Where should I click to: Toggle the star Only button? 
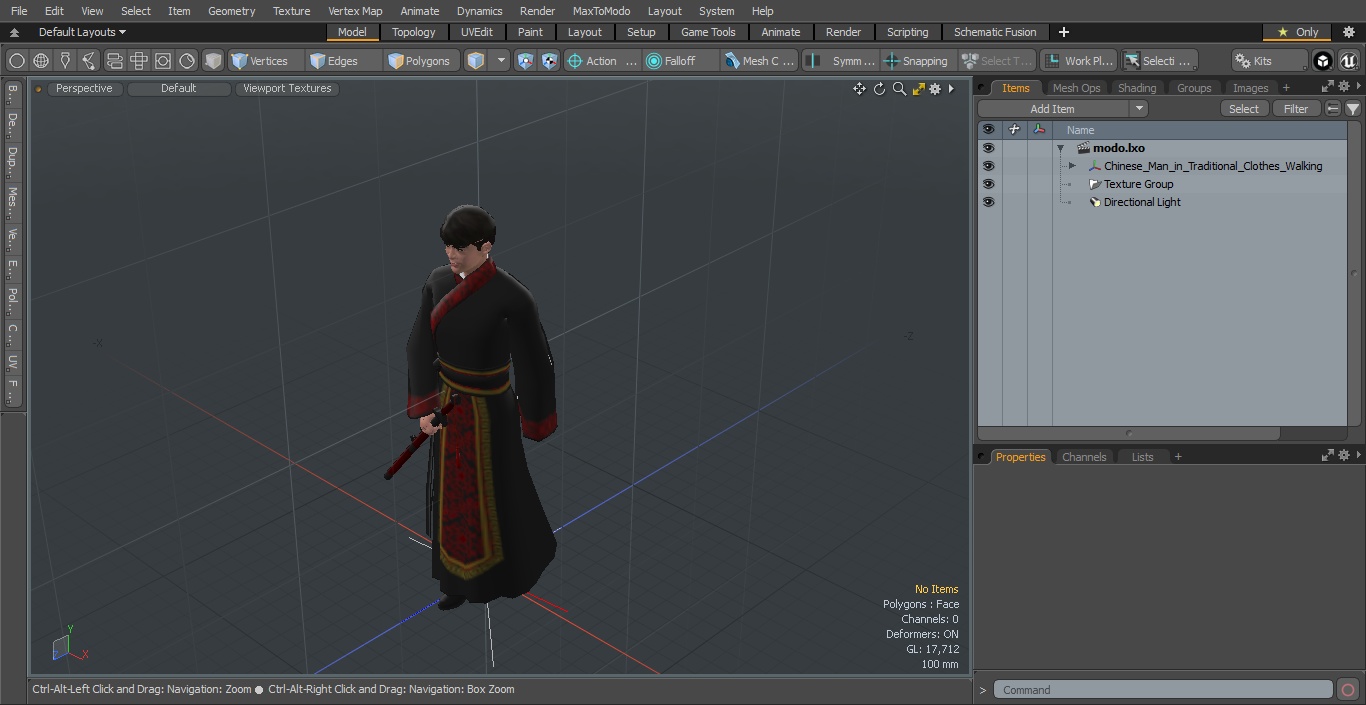pyautogui.click(x=1297, y=32)
